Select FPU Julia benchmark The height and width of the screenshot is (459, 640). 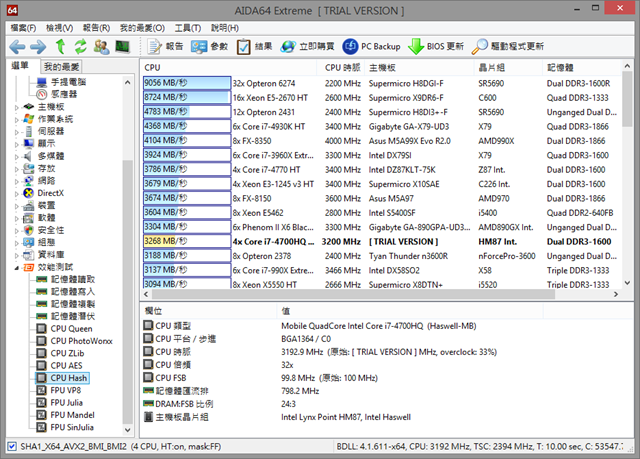pos(66,403)
